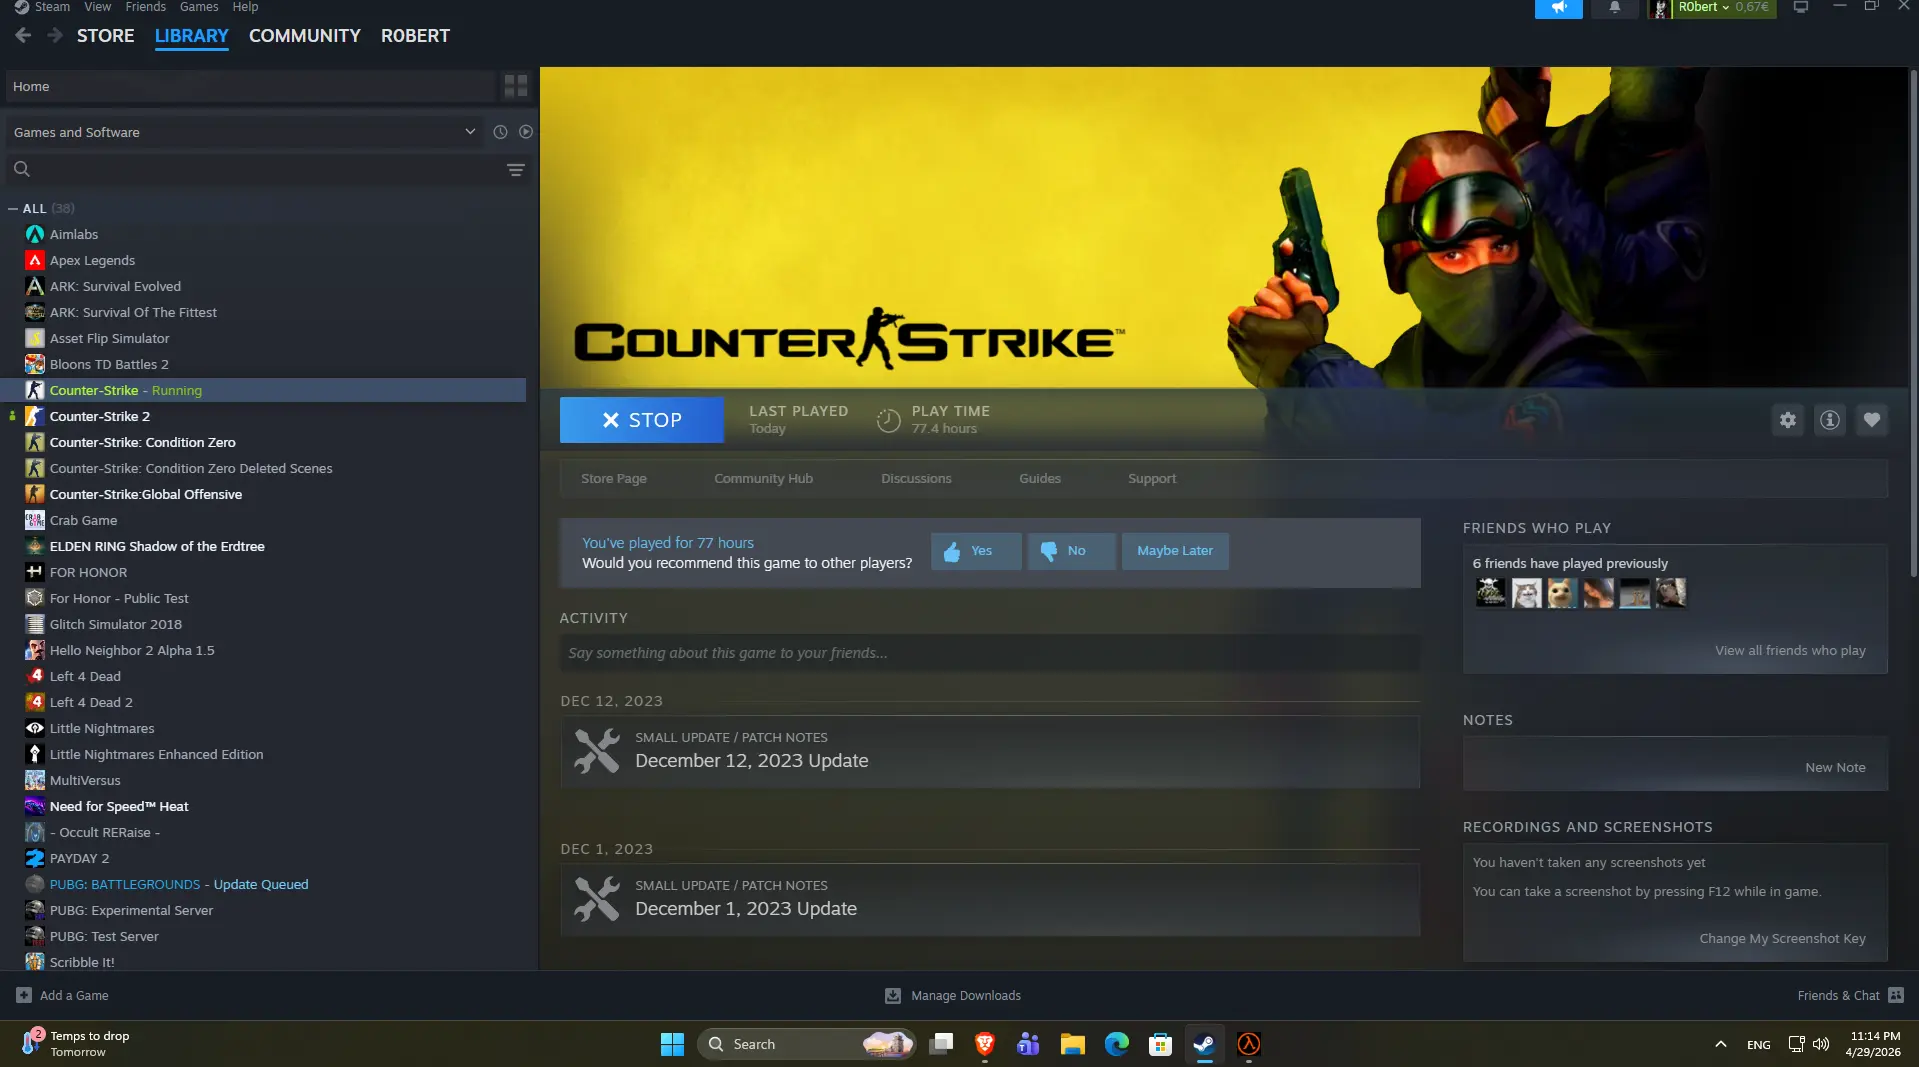
Task: Open Manage Downloads
Action: (x=953, y=996)
